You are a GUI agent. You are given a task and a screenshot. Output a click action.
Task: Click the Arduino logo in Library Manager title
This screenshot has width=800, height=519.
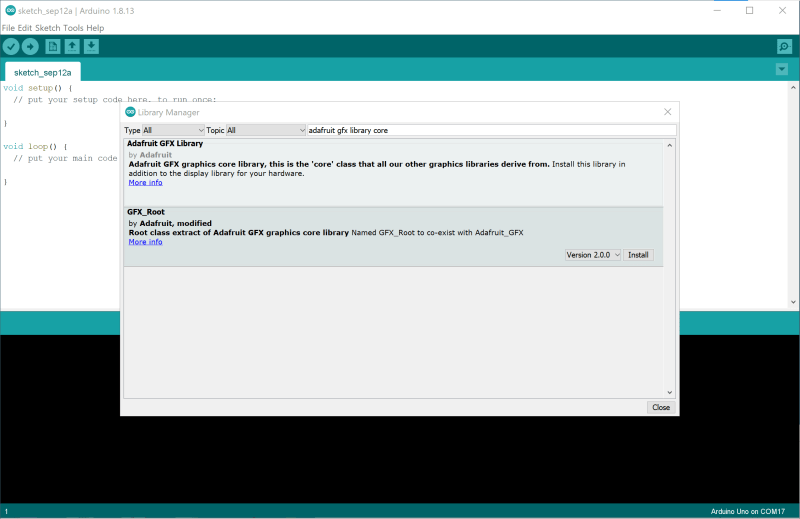click(x=131, y=112)
